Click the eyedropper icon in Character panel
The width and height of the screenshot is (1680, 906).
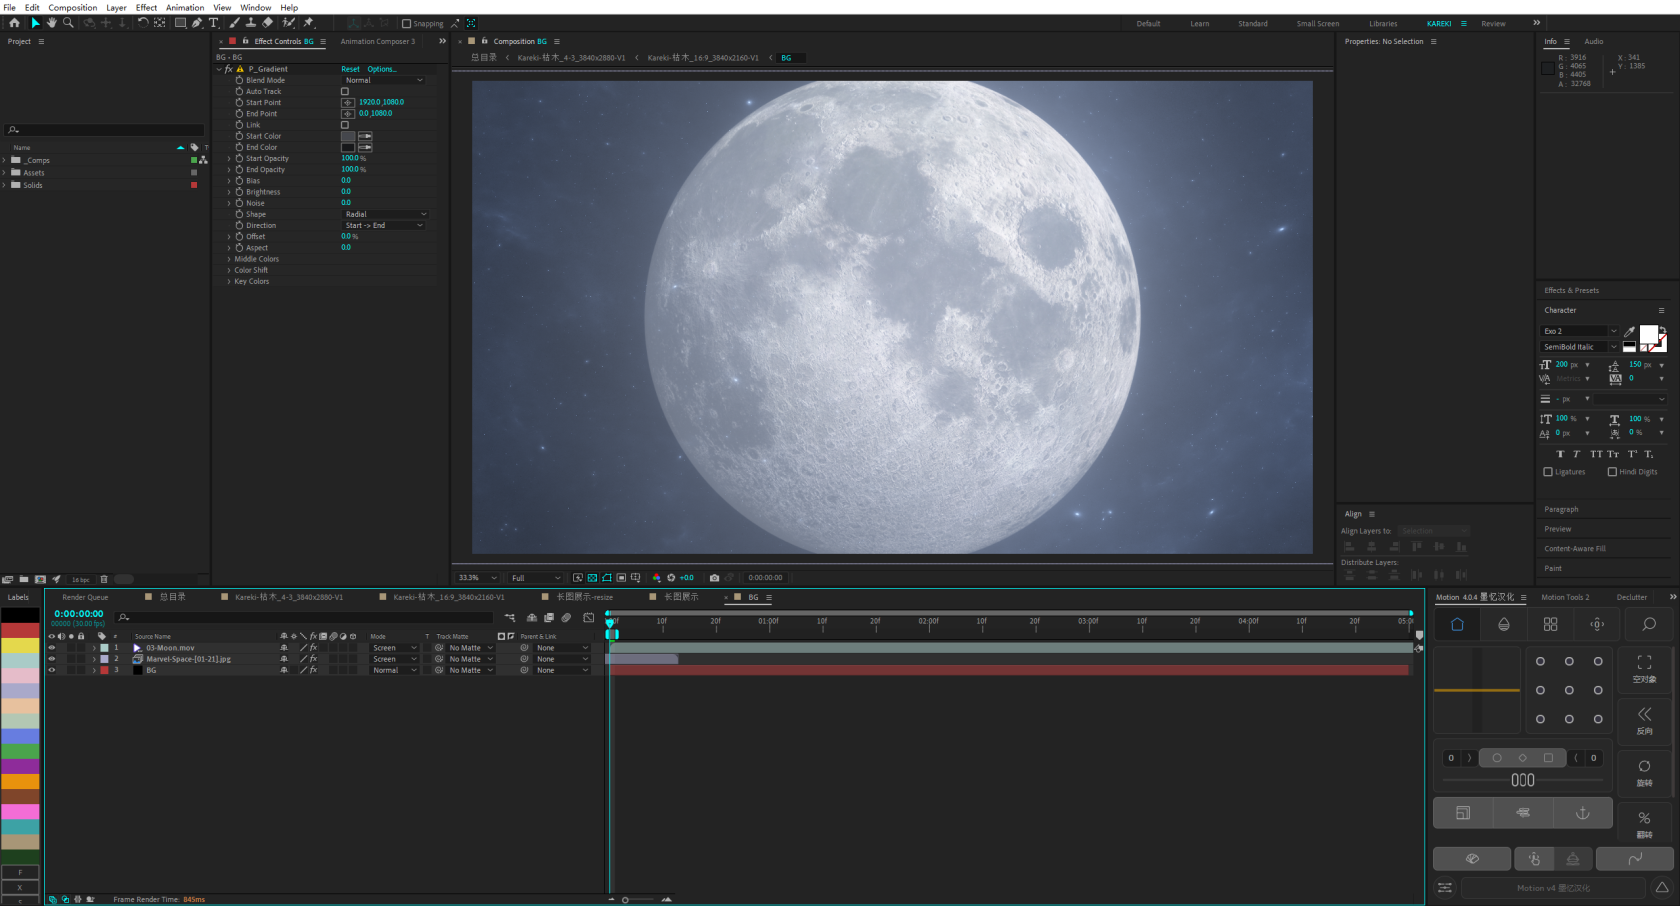[1629, 331]
